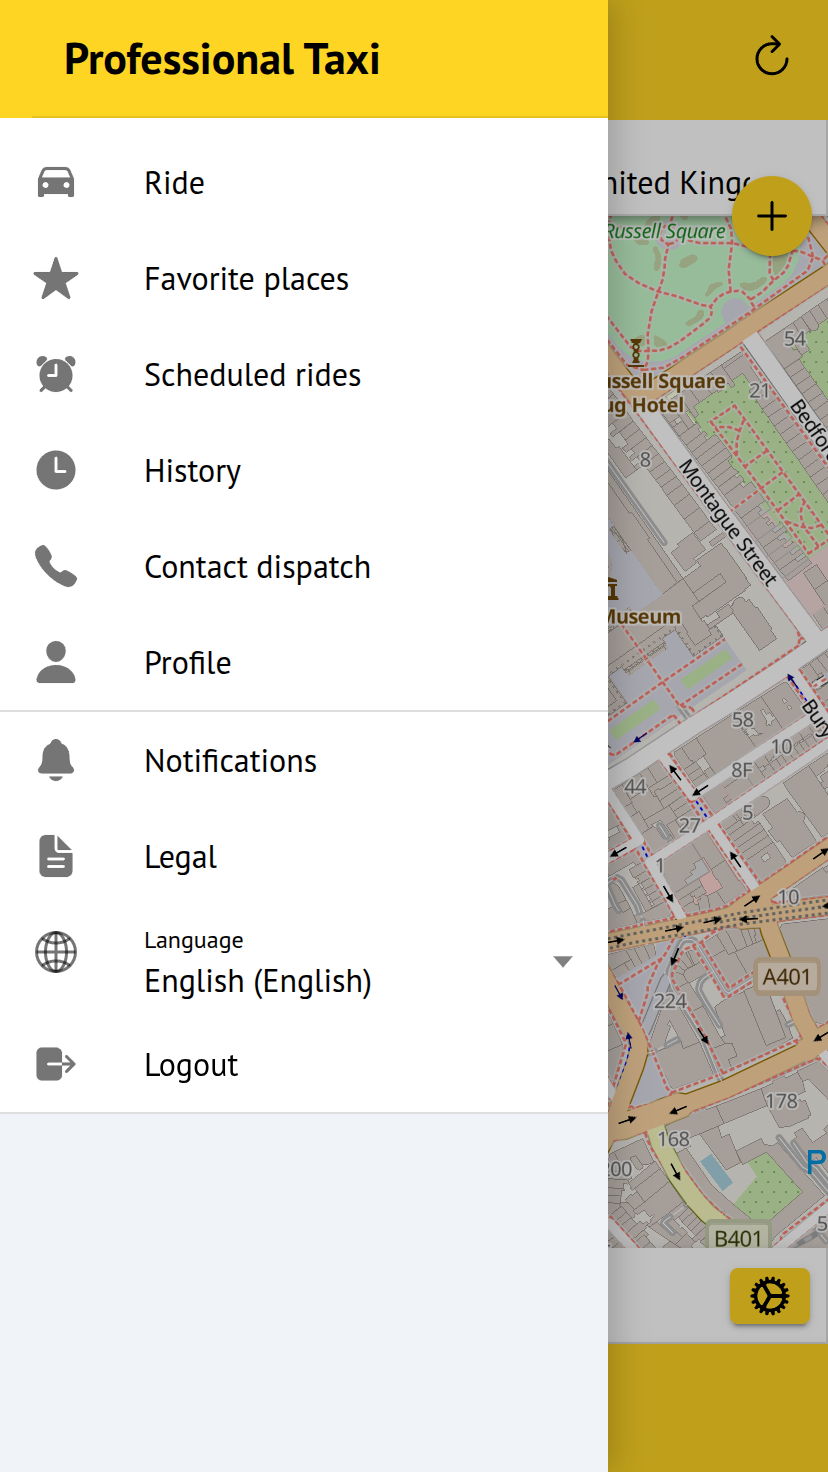
Task: Click the logout arrow icon
Action: (56, 1064)
